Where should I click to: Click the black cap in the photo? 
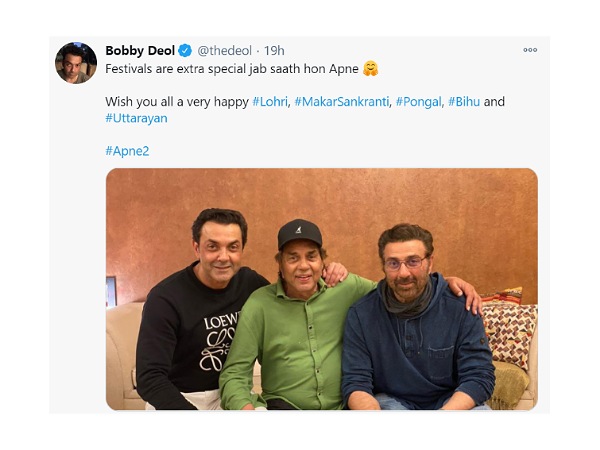pyautogui.click(x=299, y=235)
